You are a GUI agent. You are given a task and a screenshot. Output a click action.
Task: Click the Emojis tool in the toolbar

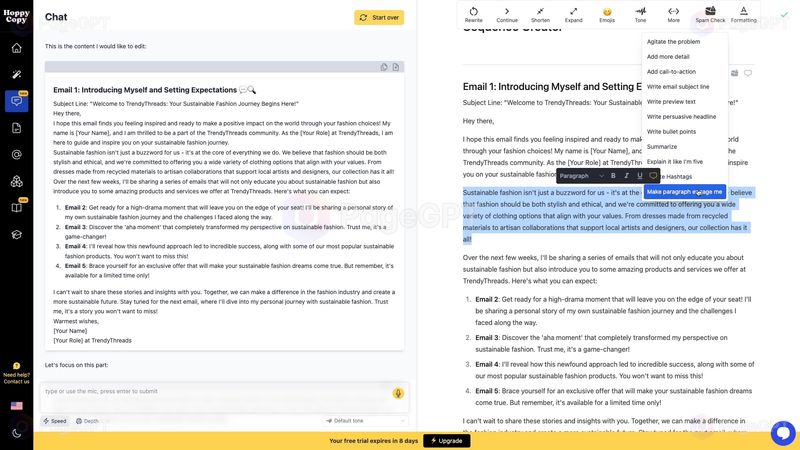point(607,15)
